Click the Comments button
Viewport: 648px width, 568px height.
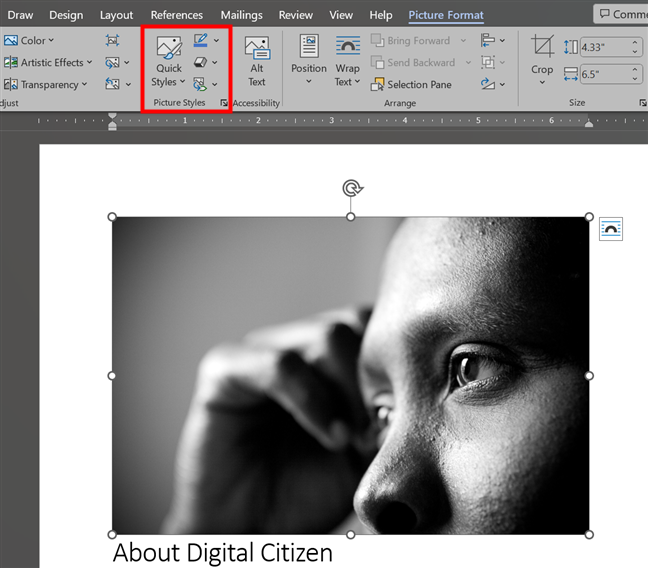point(621,14)
